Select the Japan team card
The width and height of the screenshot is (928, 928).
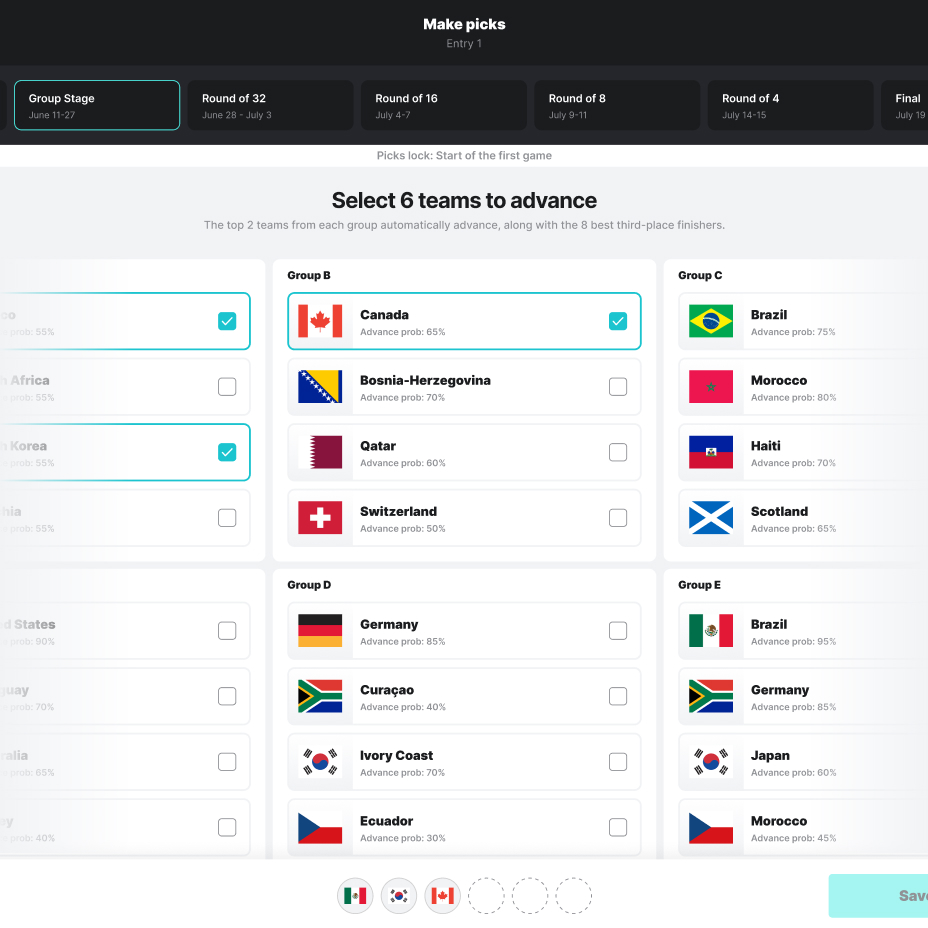click(x=803, y=762)
